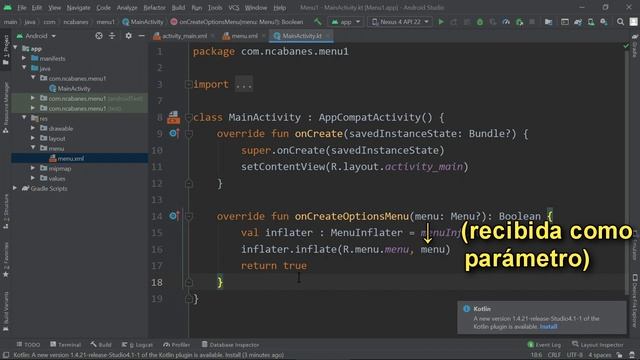
Task: Open the Database Inspector button
Action: 230,345
